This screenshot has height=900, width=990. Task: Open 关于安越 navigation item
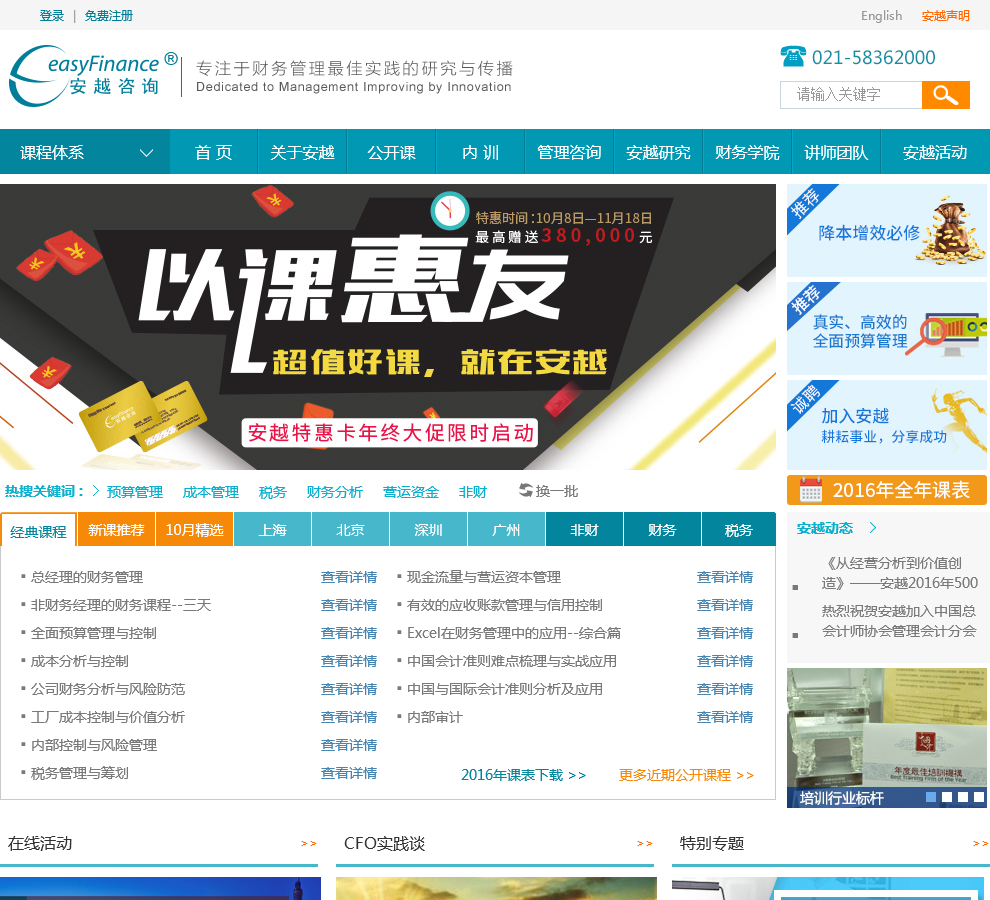[302, 152]
